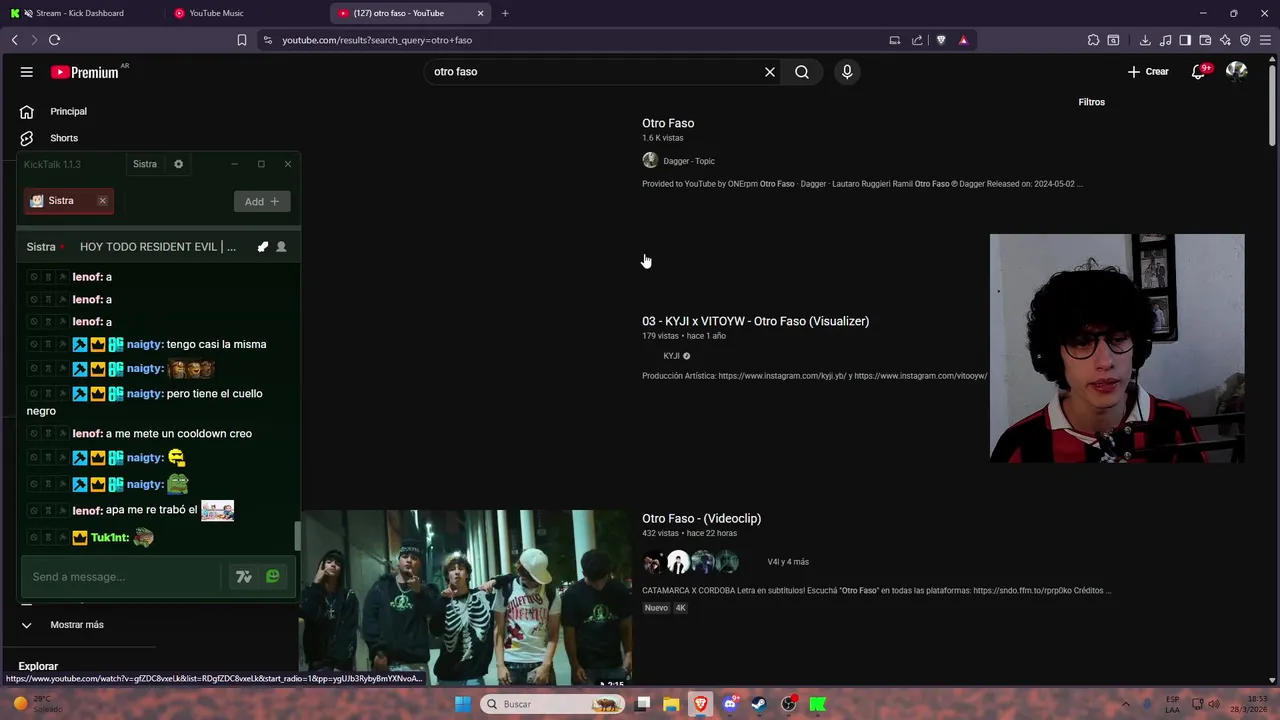Open browser downloads icon
The image size is (1280, 720).
tap(1145, 40)
